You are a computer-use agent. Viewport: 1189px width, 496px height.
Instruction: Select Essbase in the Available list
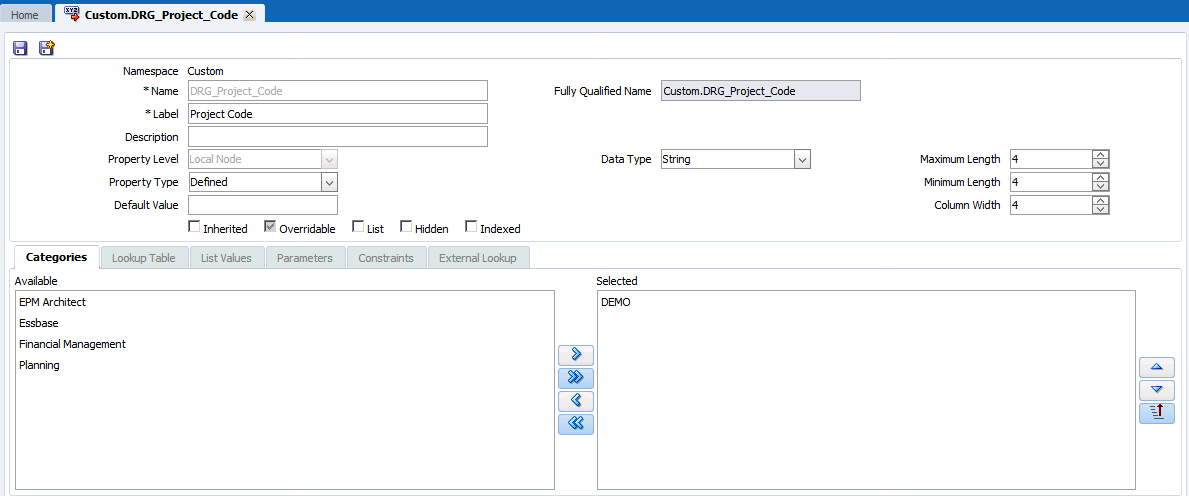tap(38, 323)
